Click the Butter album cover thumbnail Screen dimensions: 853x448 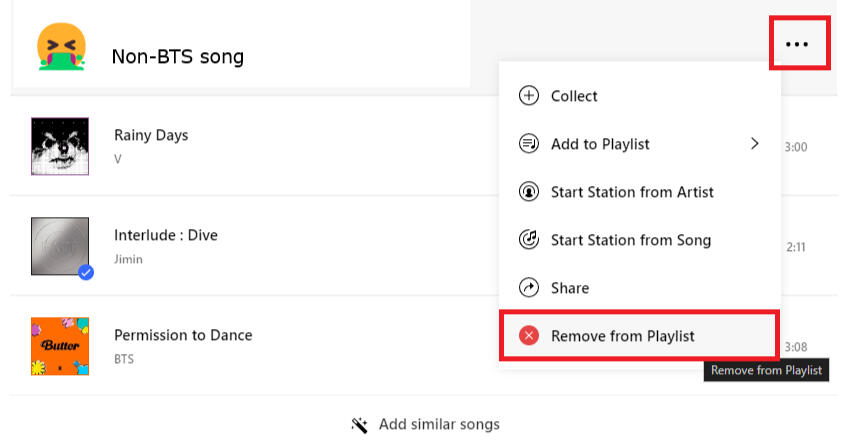coord(60,346)
